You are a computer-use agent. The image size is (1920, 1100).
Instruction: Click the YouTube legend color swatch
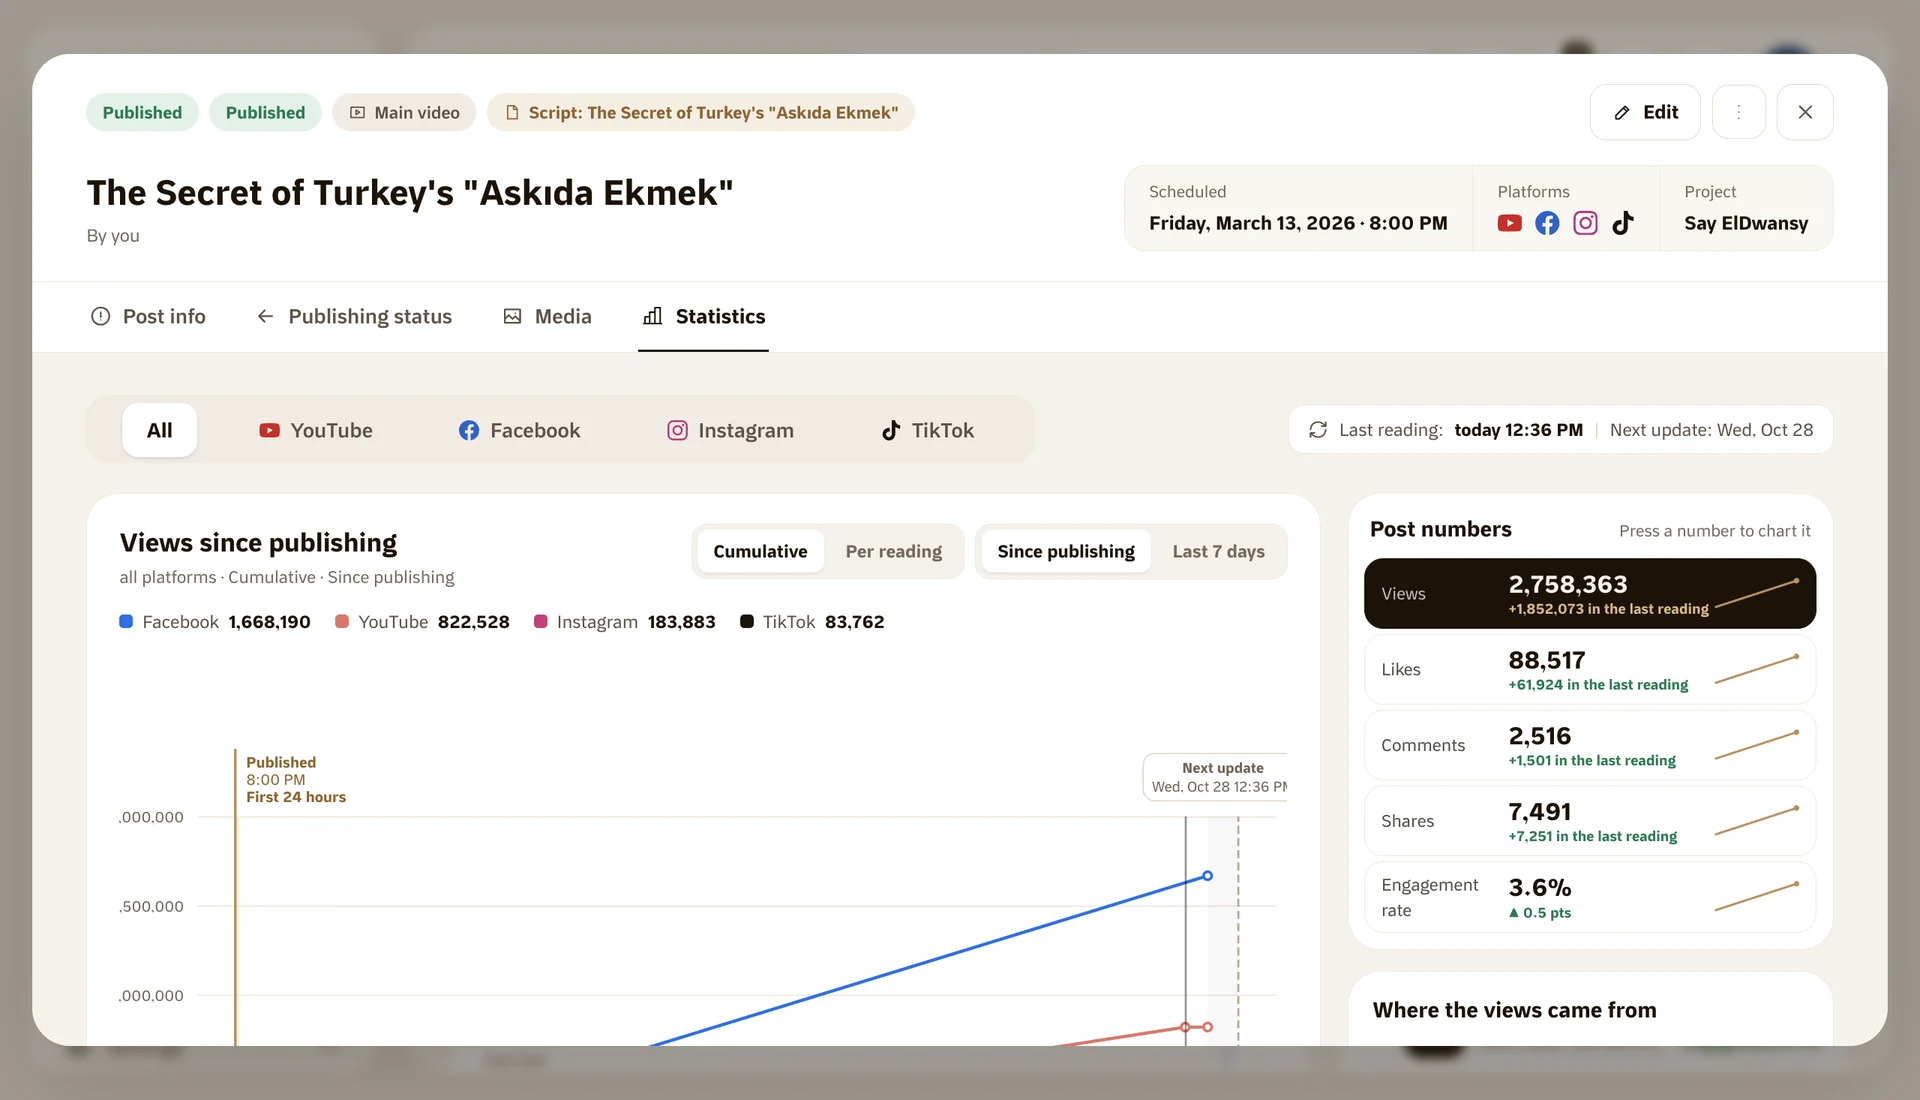[342, 622]
